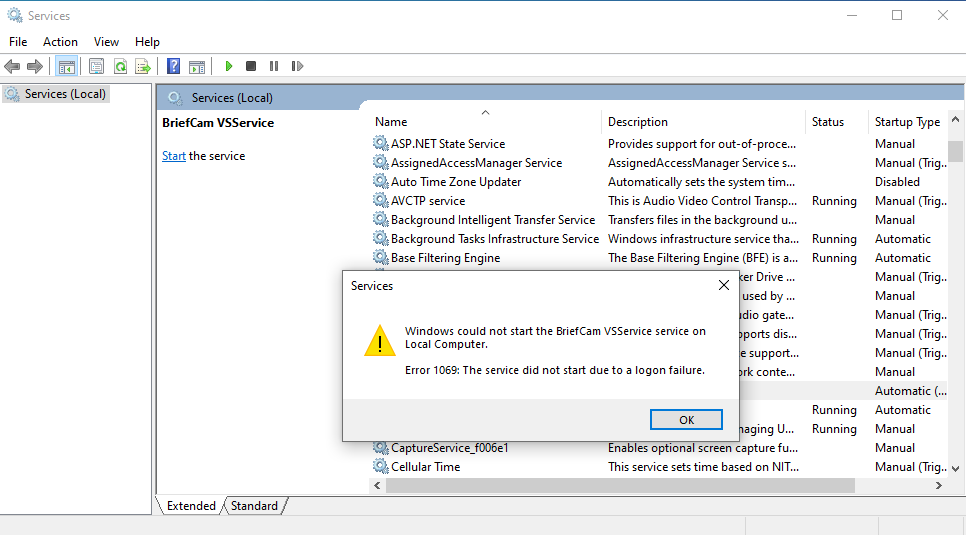The image size is (966, 535).
Task: Click the yellow warning triangle icon in dialog
Action: (380, 341)
